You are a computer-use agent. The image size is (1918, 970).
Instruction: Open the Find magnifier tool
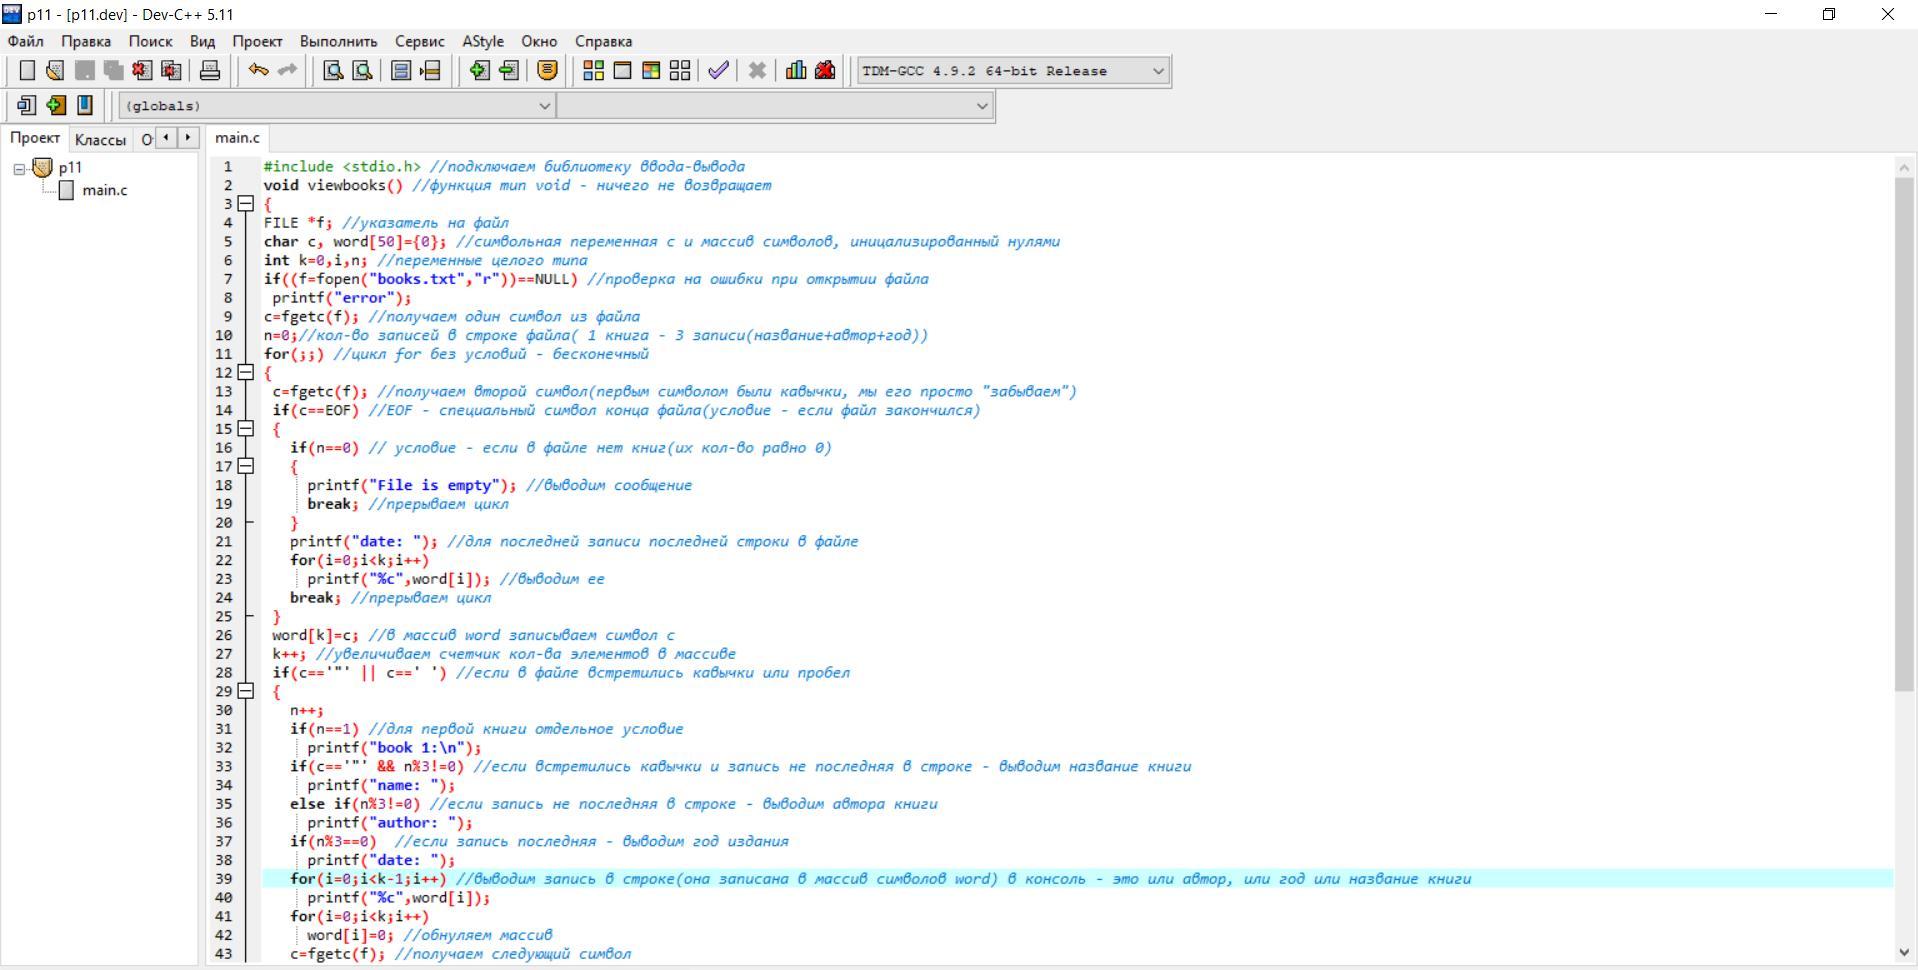(334, 70)
